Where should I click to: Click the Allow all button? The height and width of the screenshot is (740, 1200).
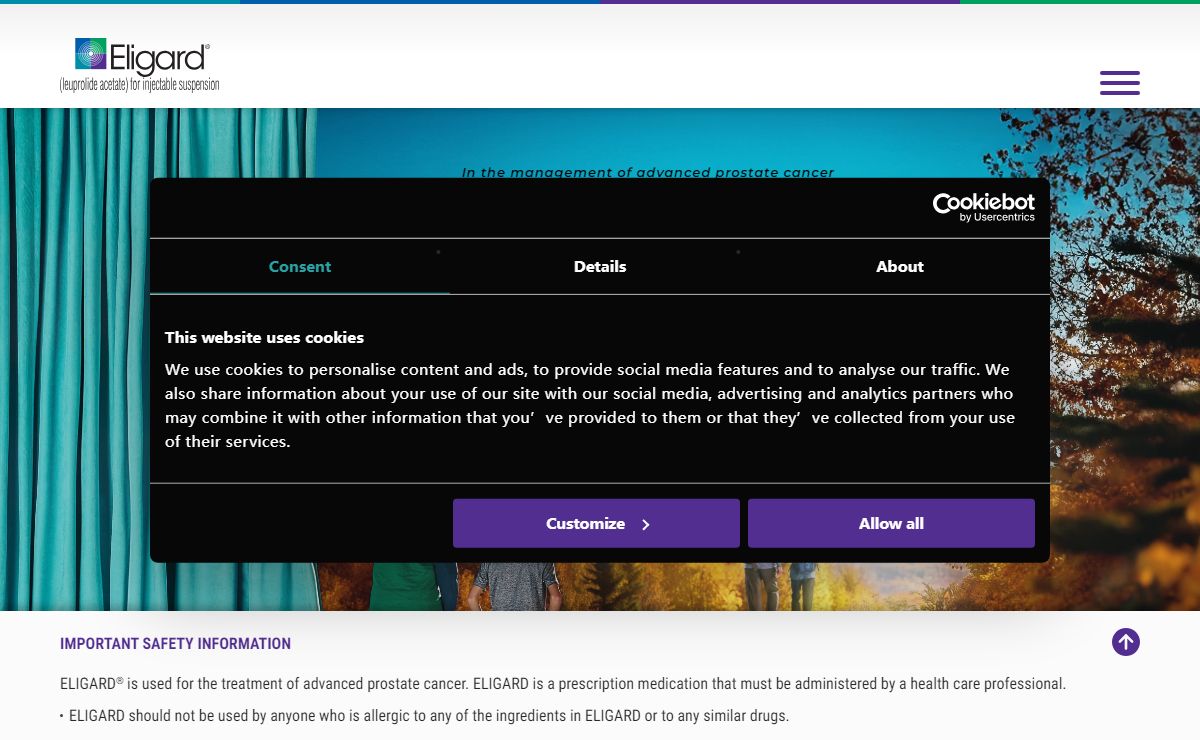(891, 523)
